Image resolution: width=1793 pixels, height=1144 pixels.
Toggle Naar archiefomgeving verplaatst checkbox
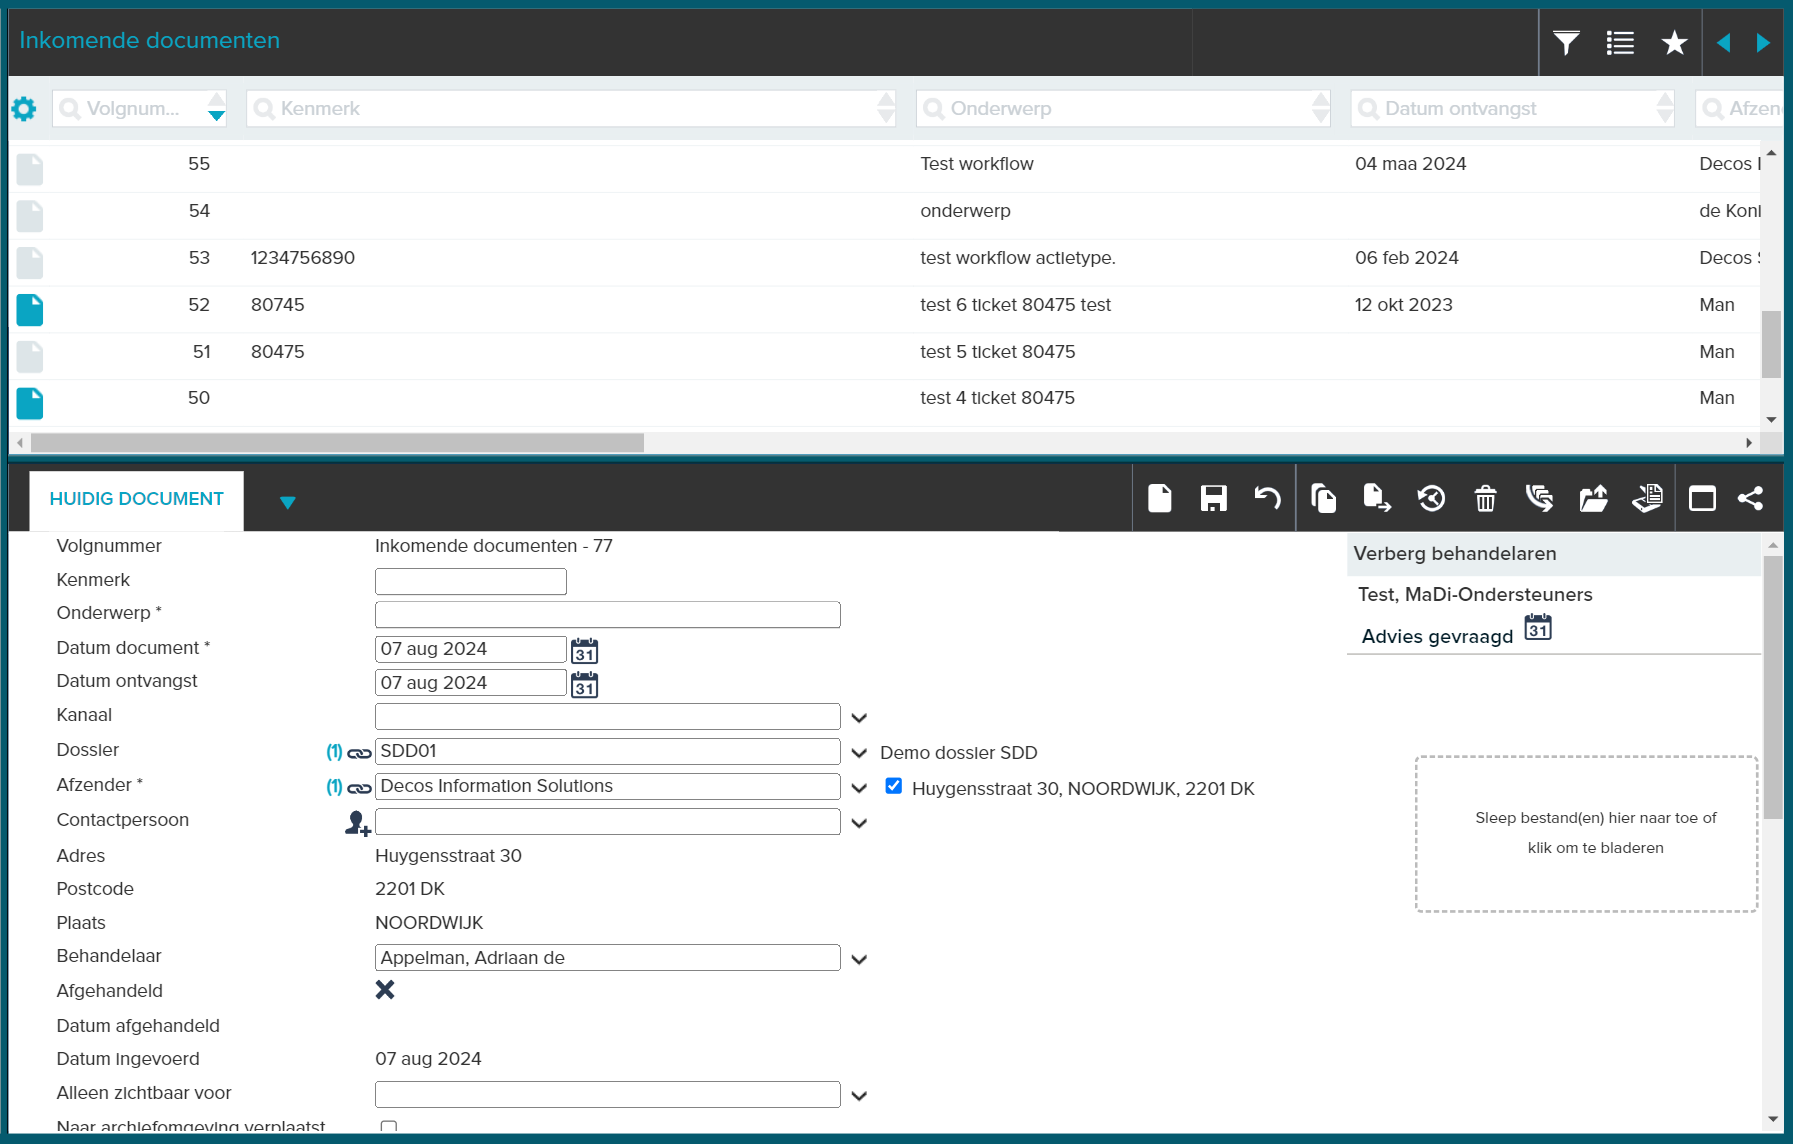389,1127
